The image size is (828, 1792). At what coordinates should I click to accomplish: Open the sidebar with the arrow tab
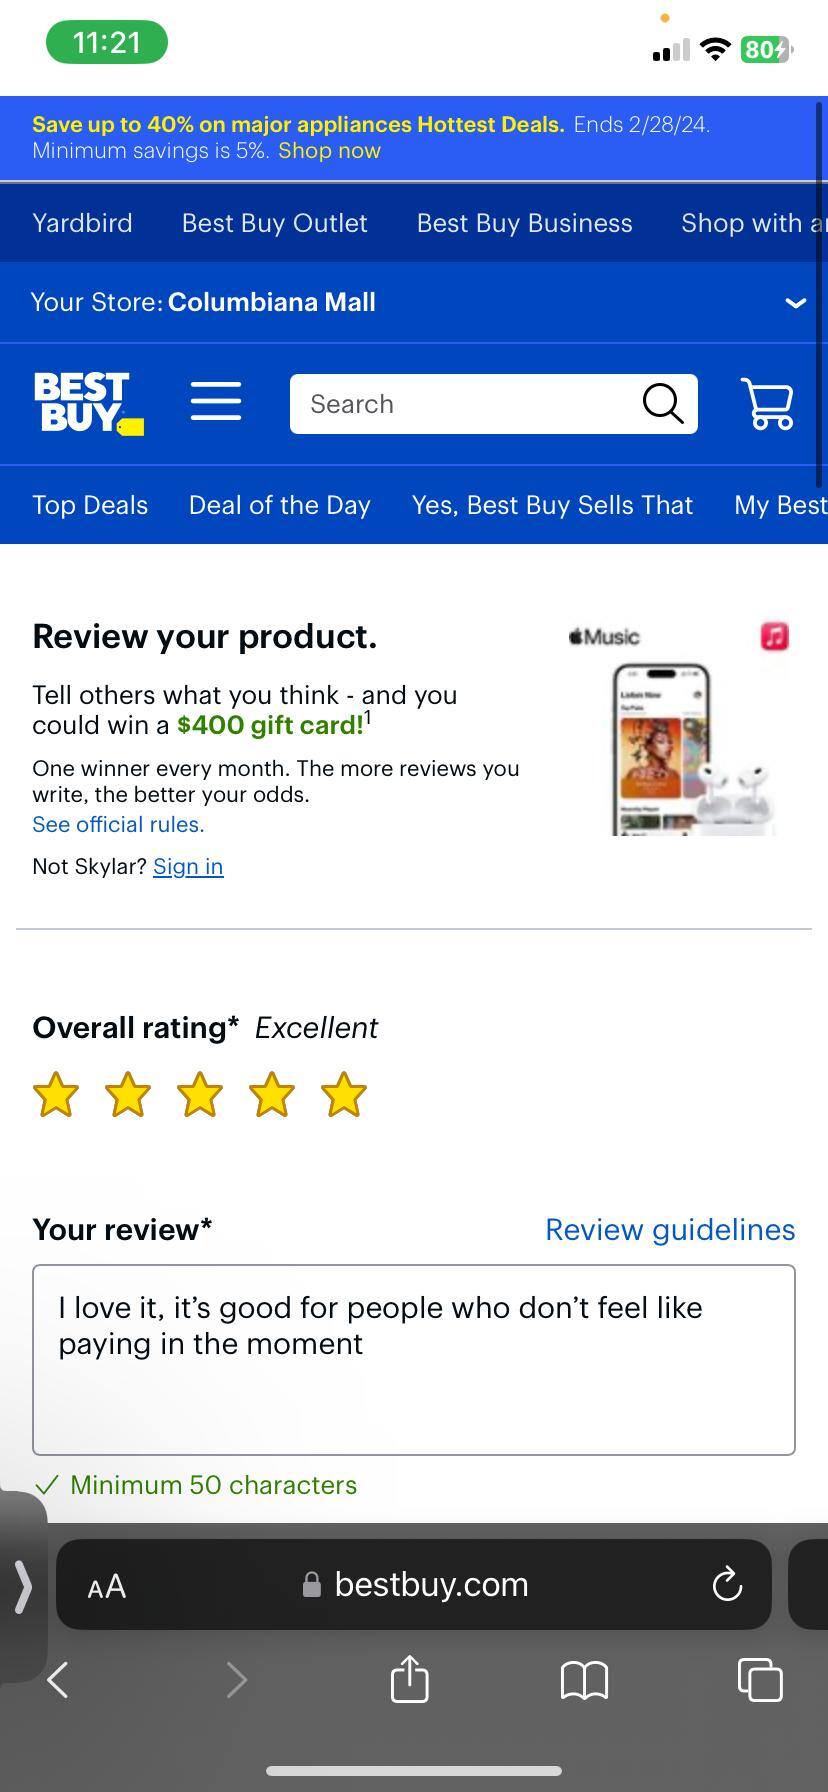click(x=22, y=1586)
